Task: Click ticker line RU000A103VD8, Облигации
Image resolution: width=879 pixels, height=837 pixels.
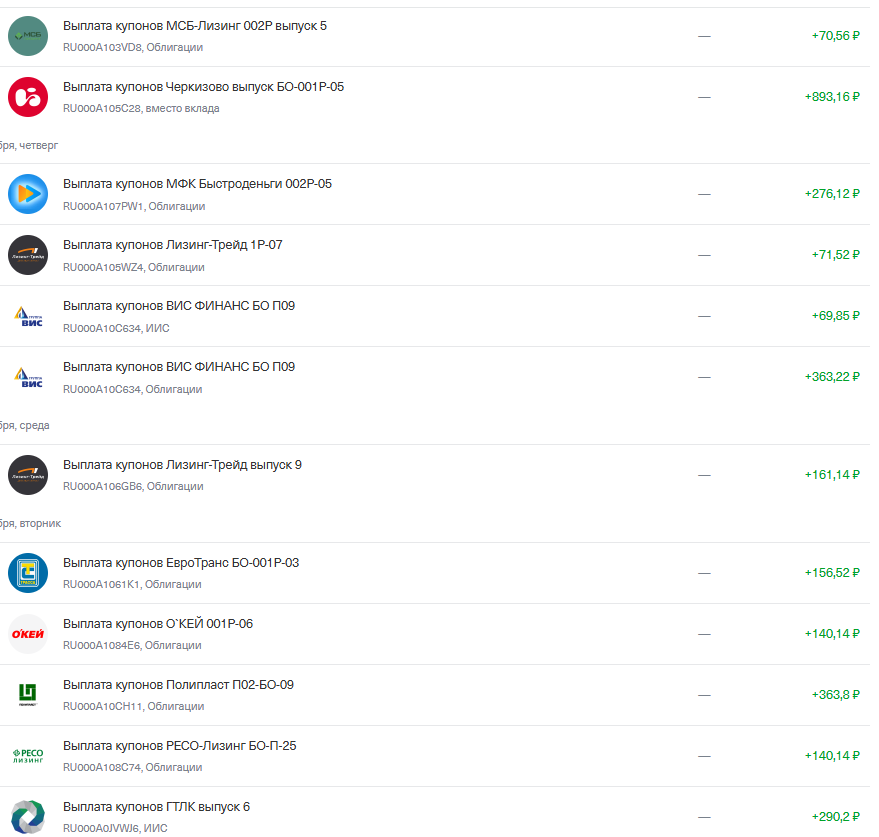Action: click(133, 48)
